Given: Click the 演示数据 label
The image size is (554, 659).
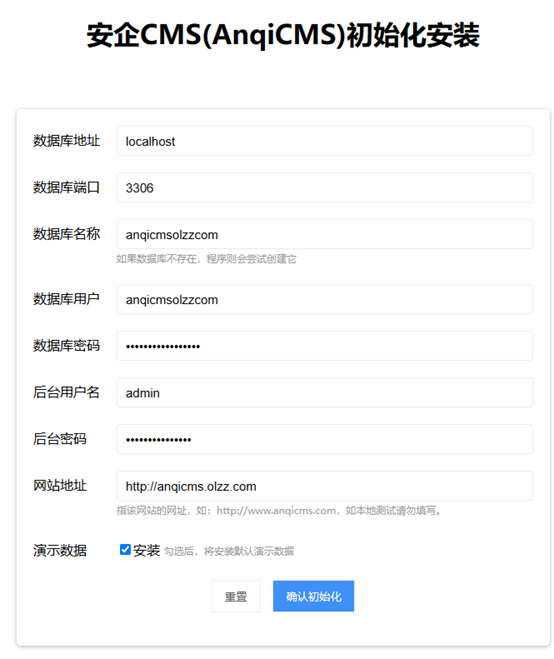Looking at the screenshot, I should (x=60, y=550).
